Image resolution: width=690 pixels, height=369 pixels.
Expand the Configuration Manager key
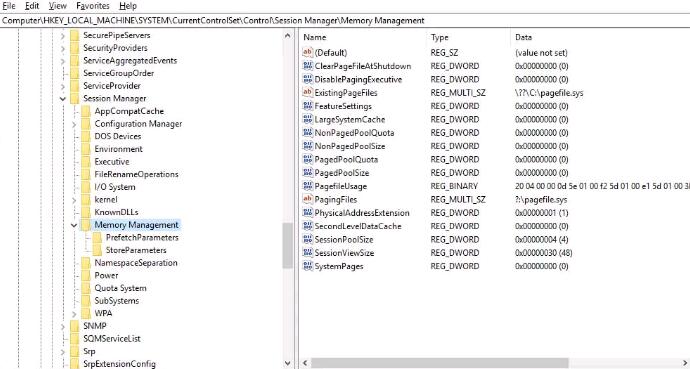[74, 124]
